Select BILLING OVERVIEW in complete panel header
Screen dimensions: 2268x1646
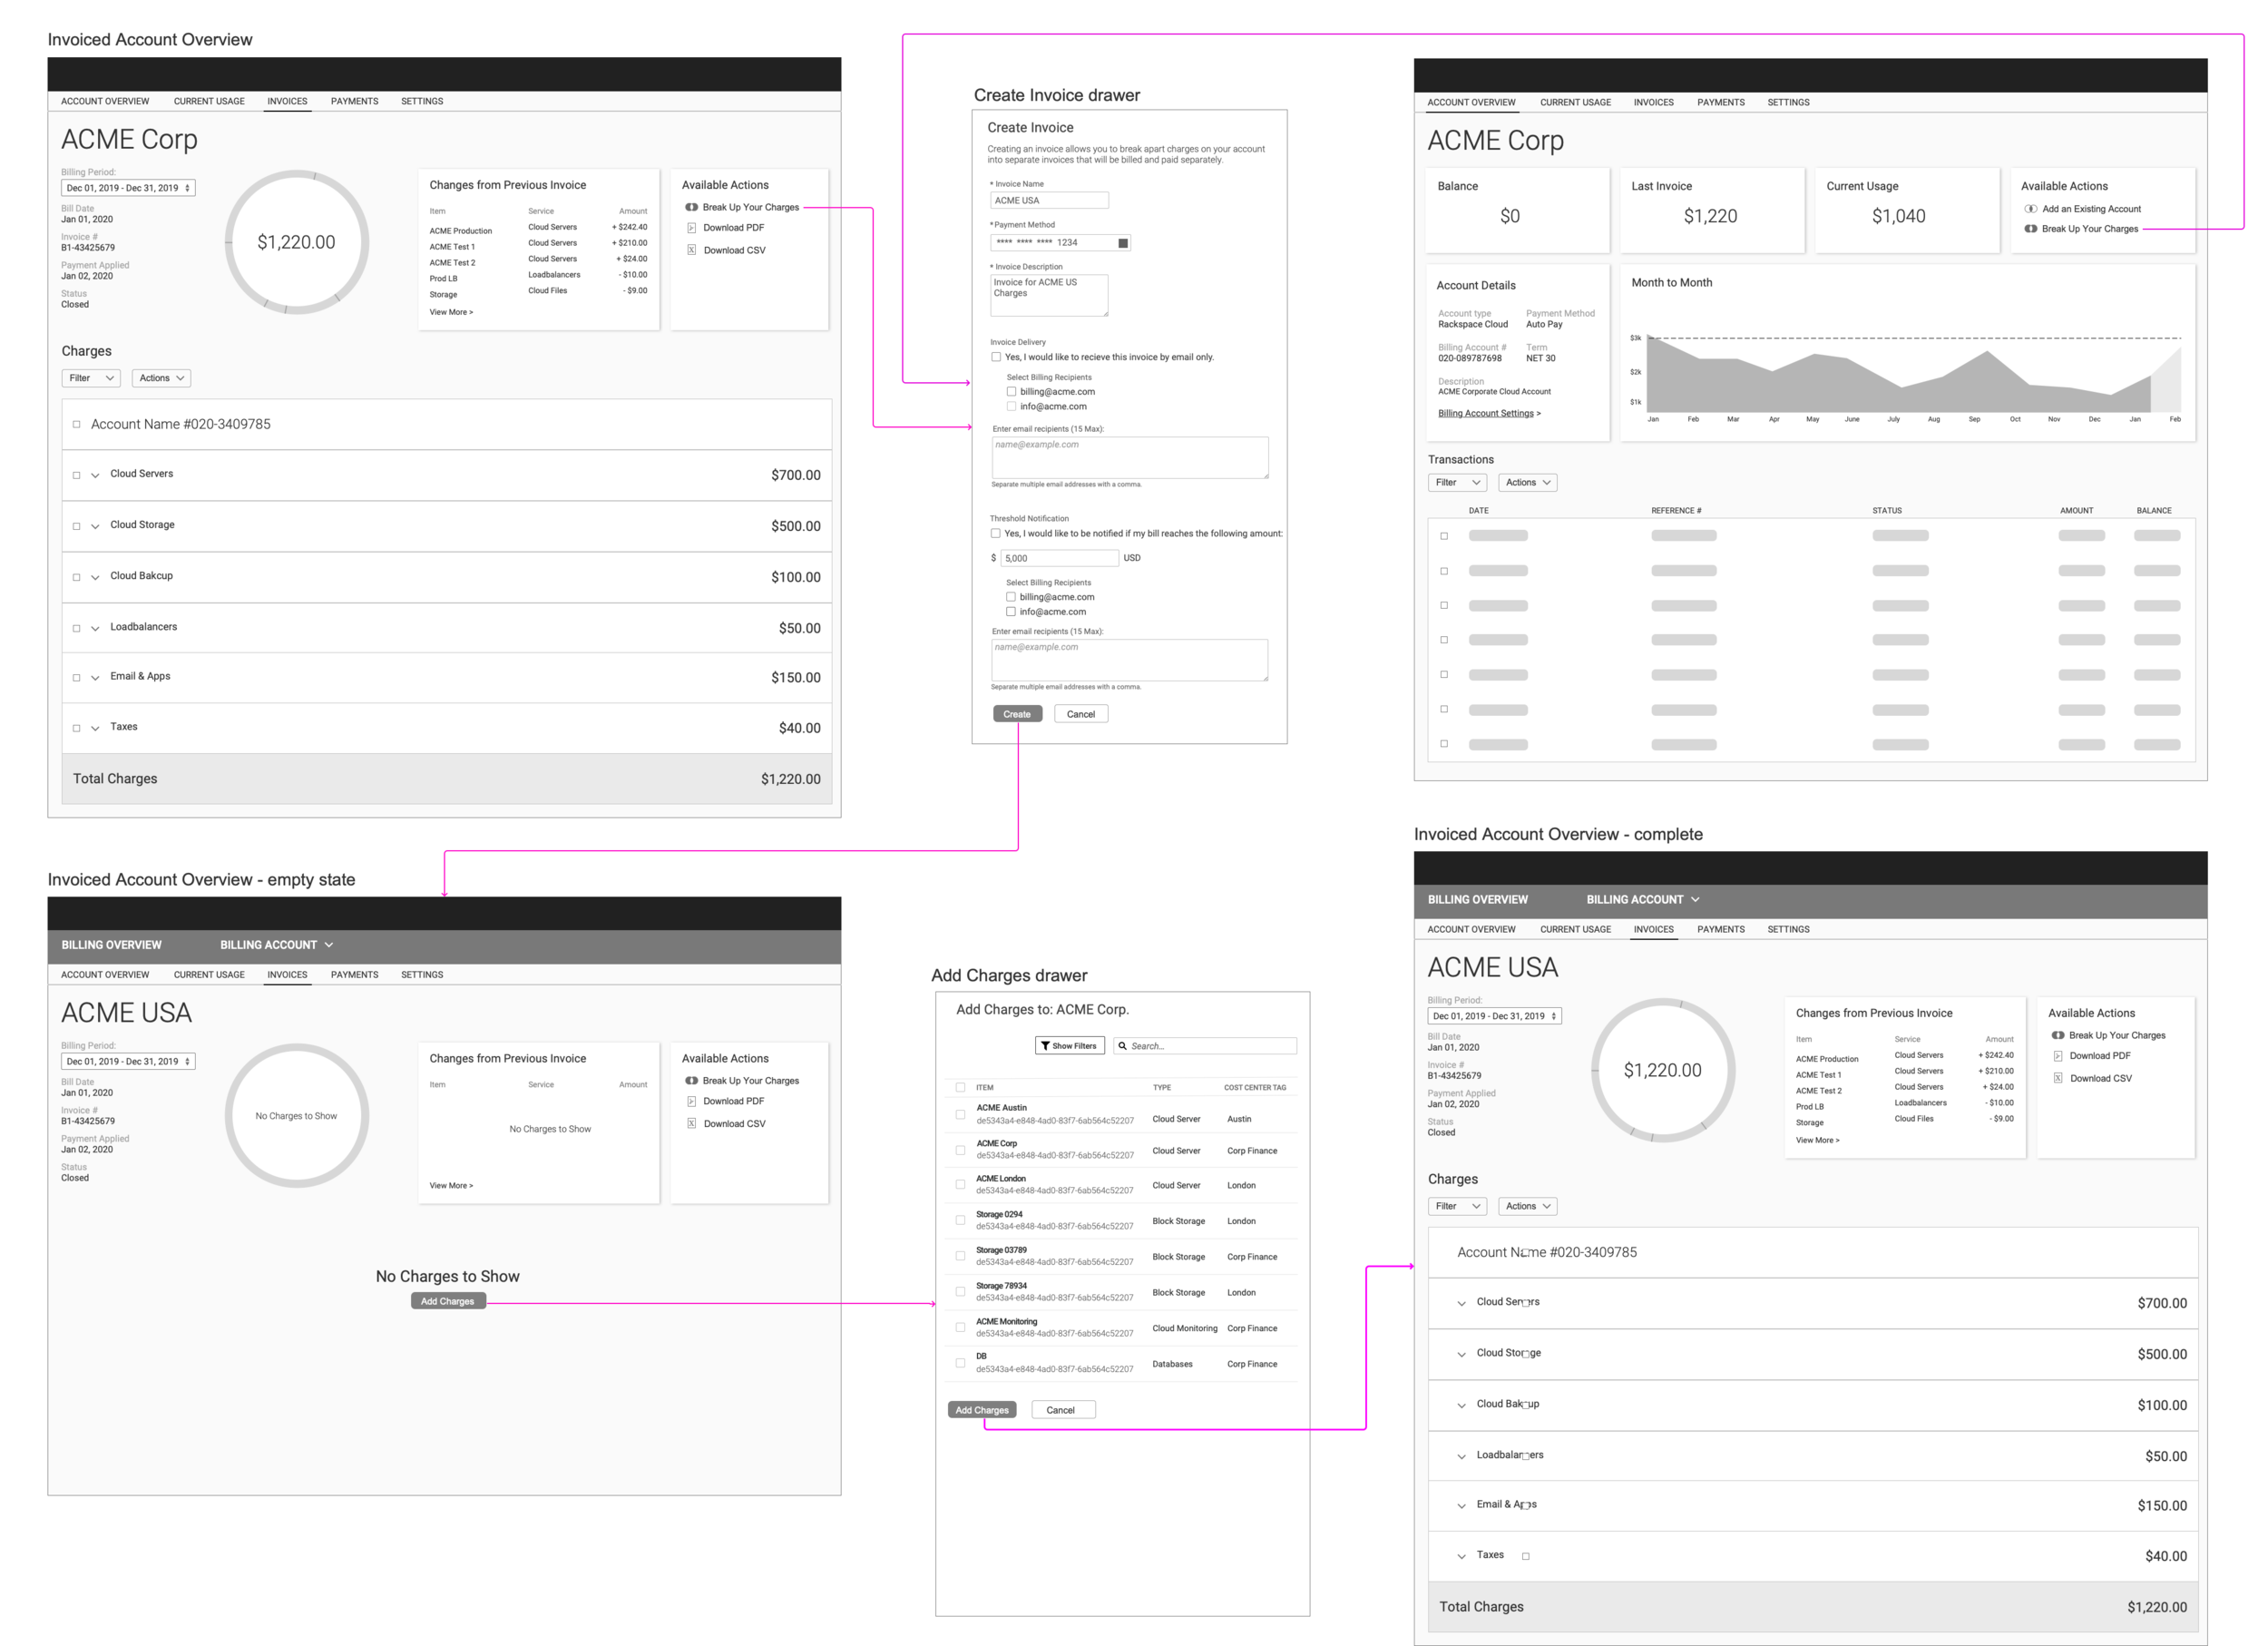pyautogui.click(x=1478, y=899)
